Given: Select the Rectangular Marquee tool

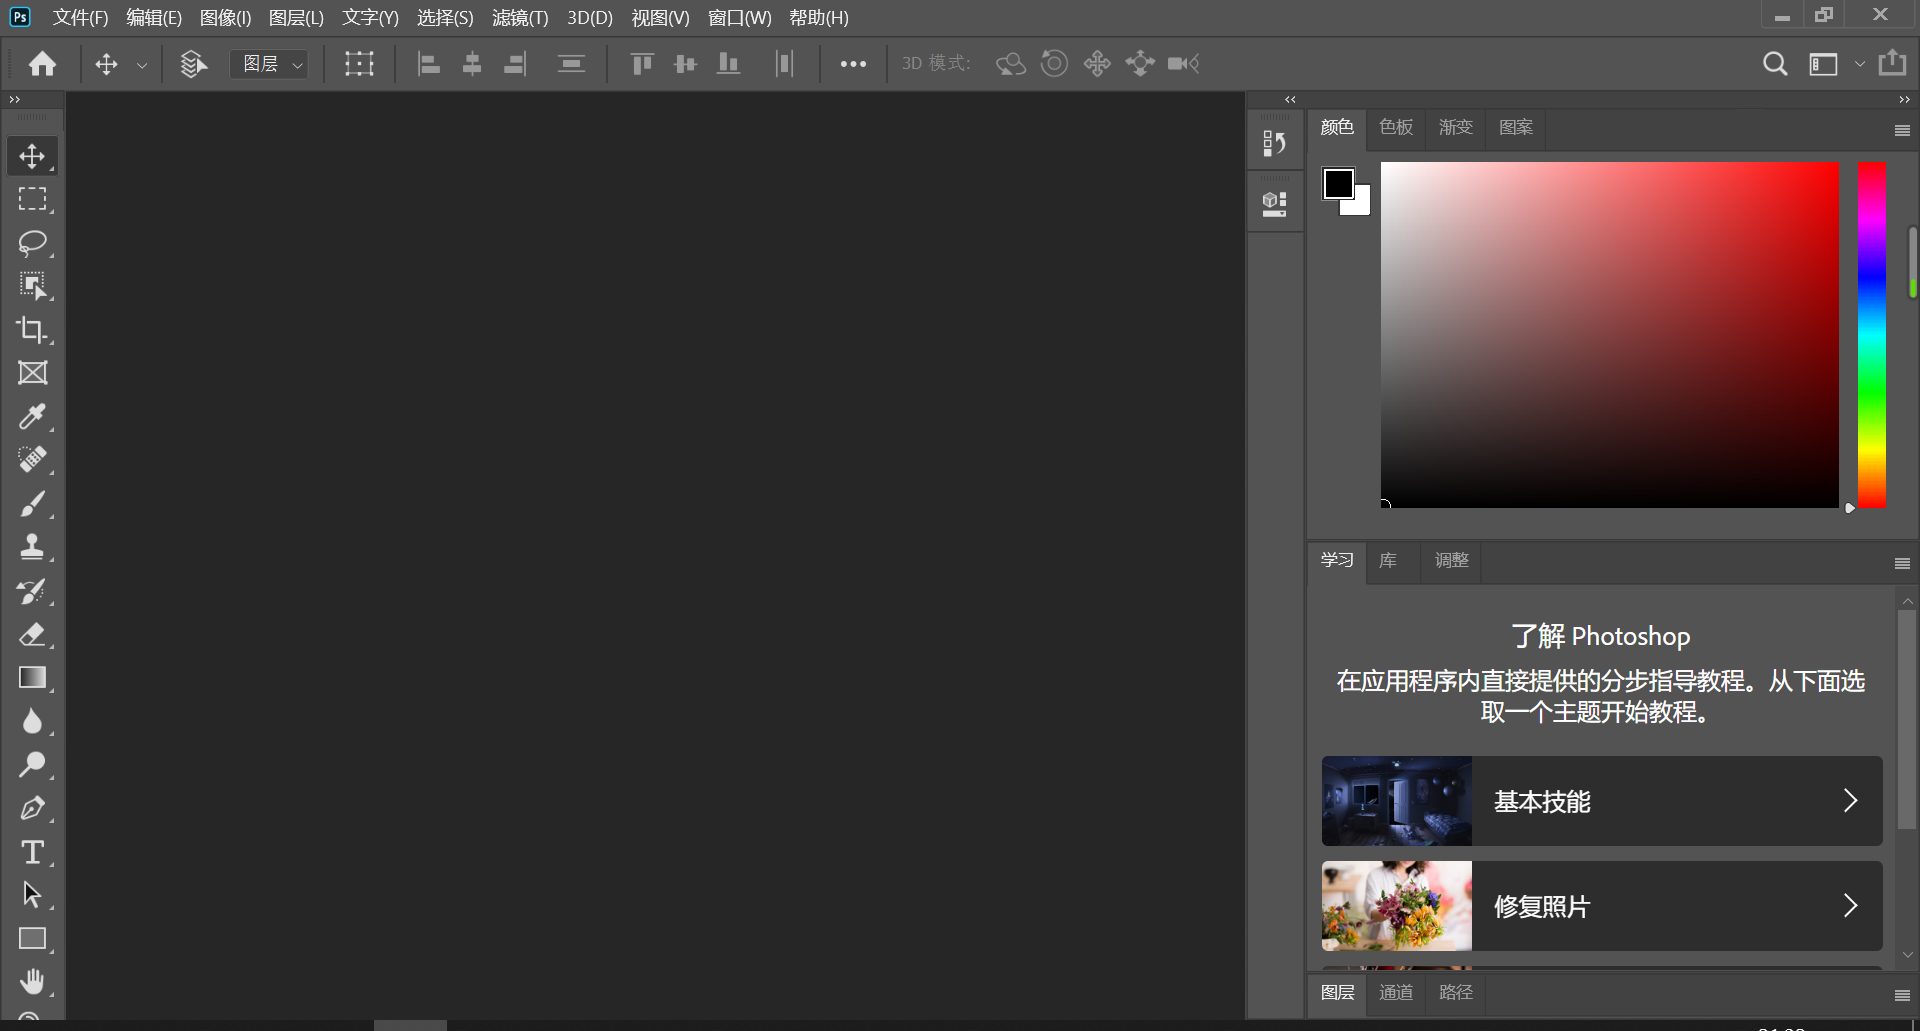Looking at the screenshot, I should pyautogui.click(x=32, y=199).
